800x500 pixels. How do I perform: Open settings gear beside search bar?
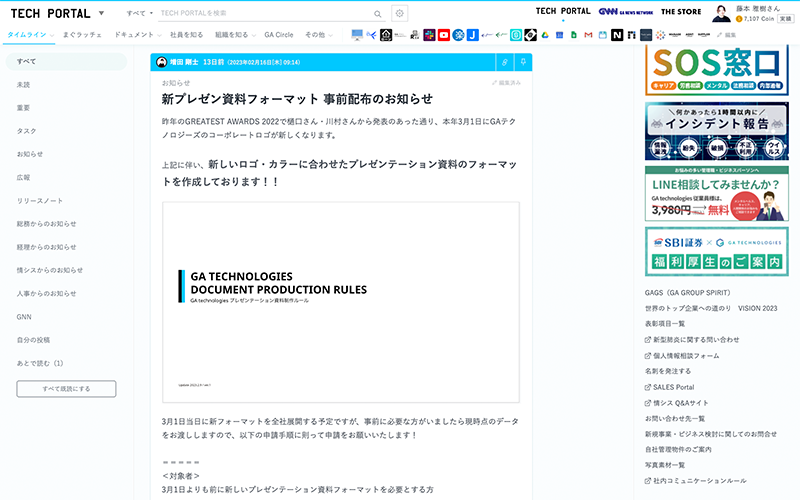point(399,14)
